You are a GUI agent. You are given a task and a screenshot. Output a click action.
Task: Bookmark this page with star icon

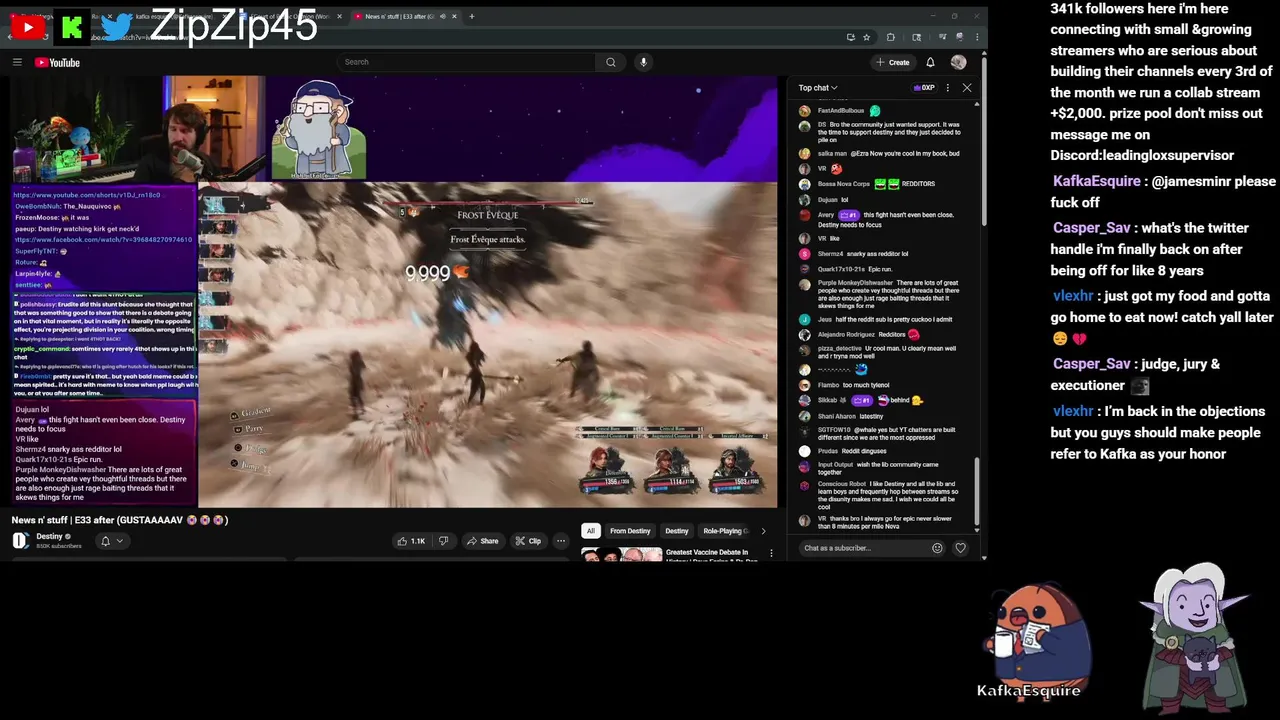click(866, 37)
